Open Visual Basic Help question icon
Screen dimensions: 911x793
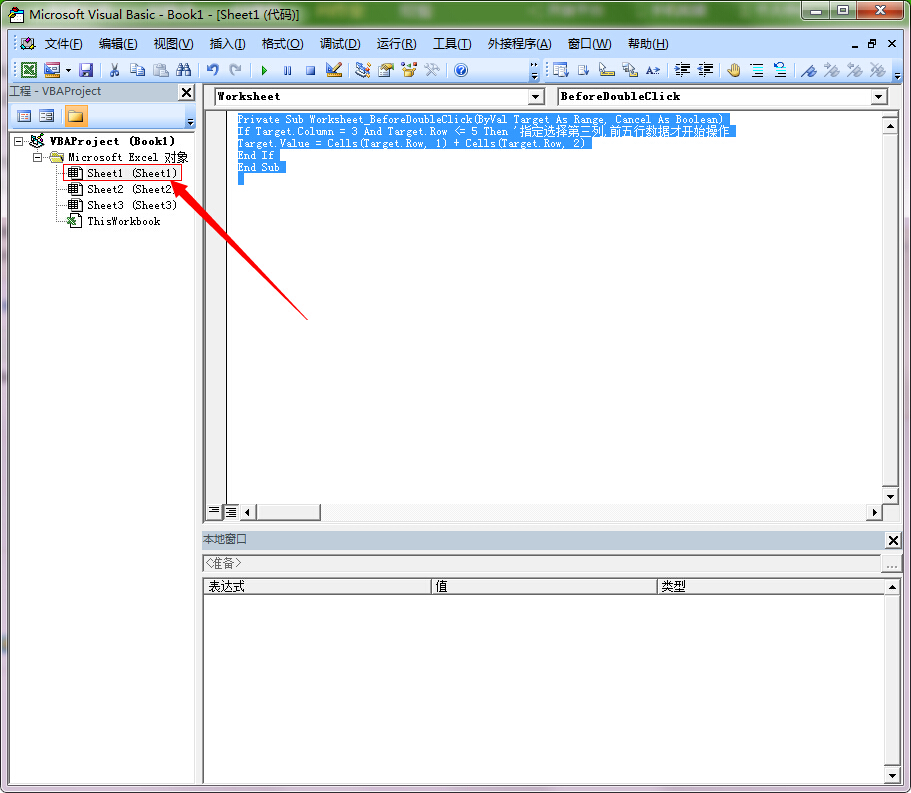pos(461,70)
